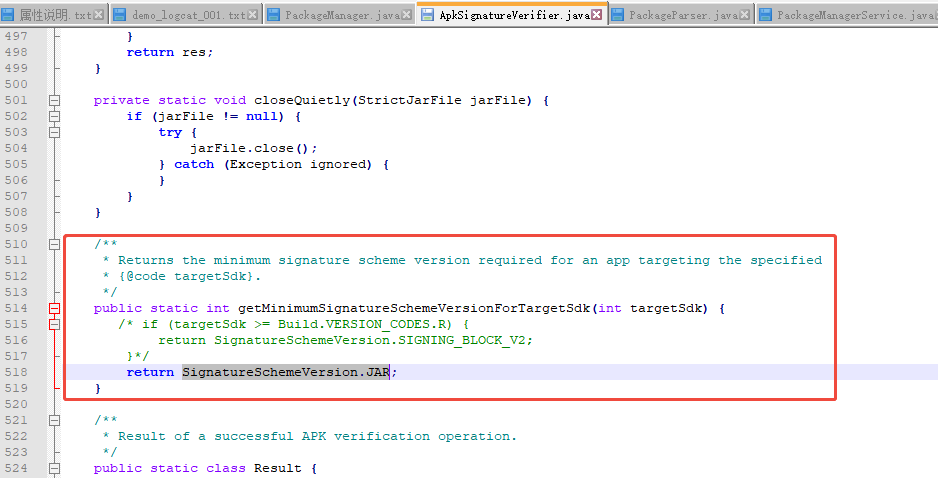The image size is (938, 478).
Task: Collapse the closeQuietly method fold at line 501
Action: pyautogui.click(x=54, y=101)
